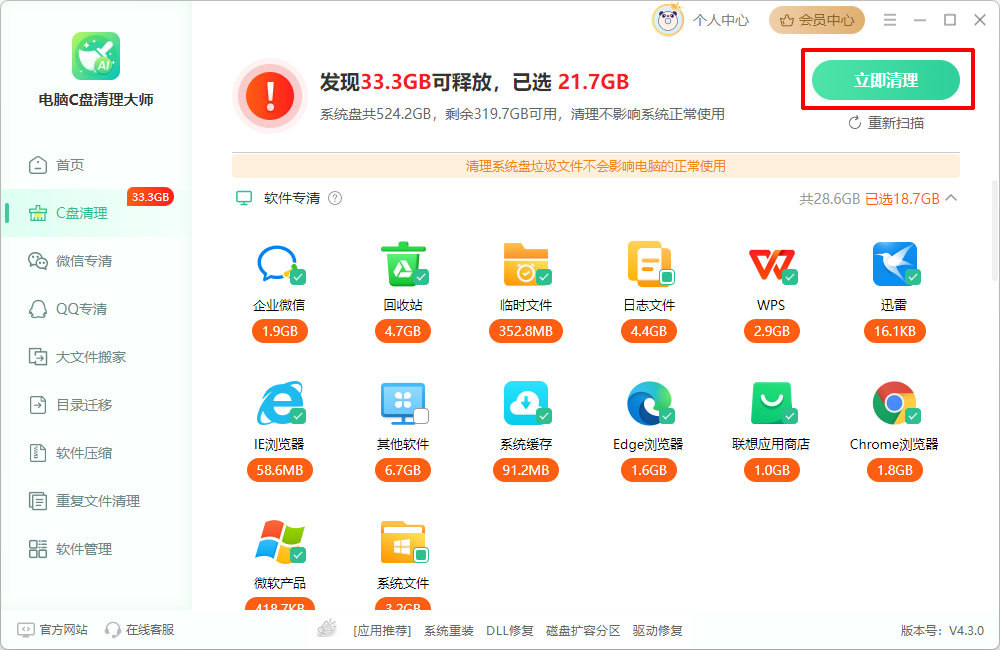Click the 临时文件 folder icon
1000x650 pixels.
pyautogui.click(x=527, y=263)
